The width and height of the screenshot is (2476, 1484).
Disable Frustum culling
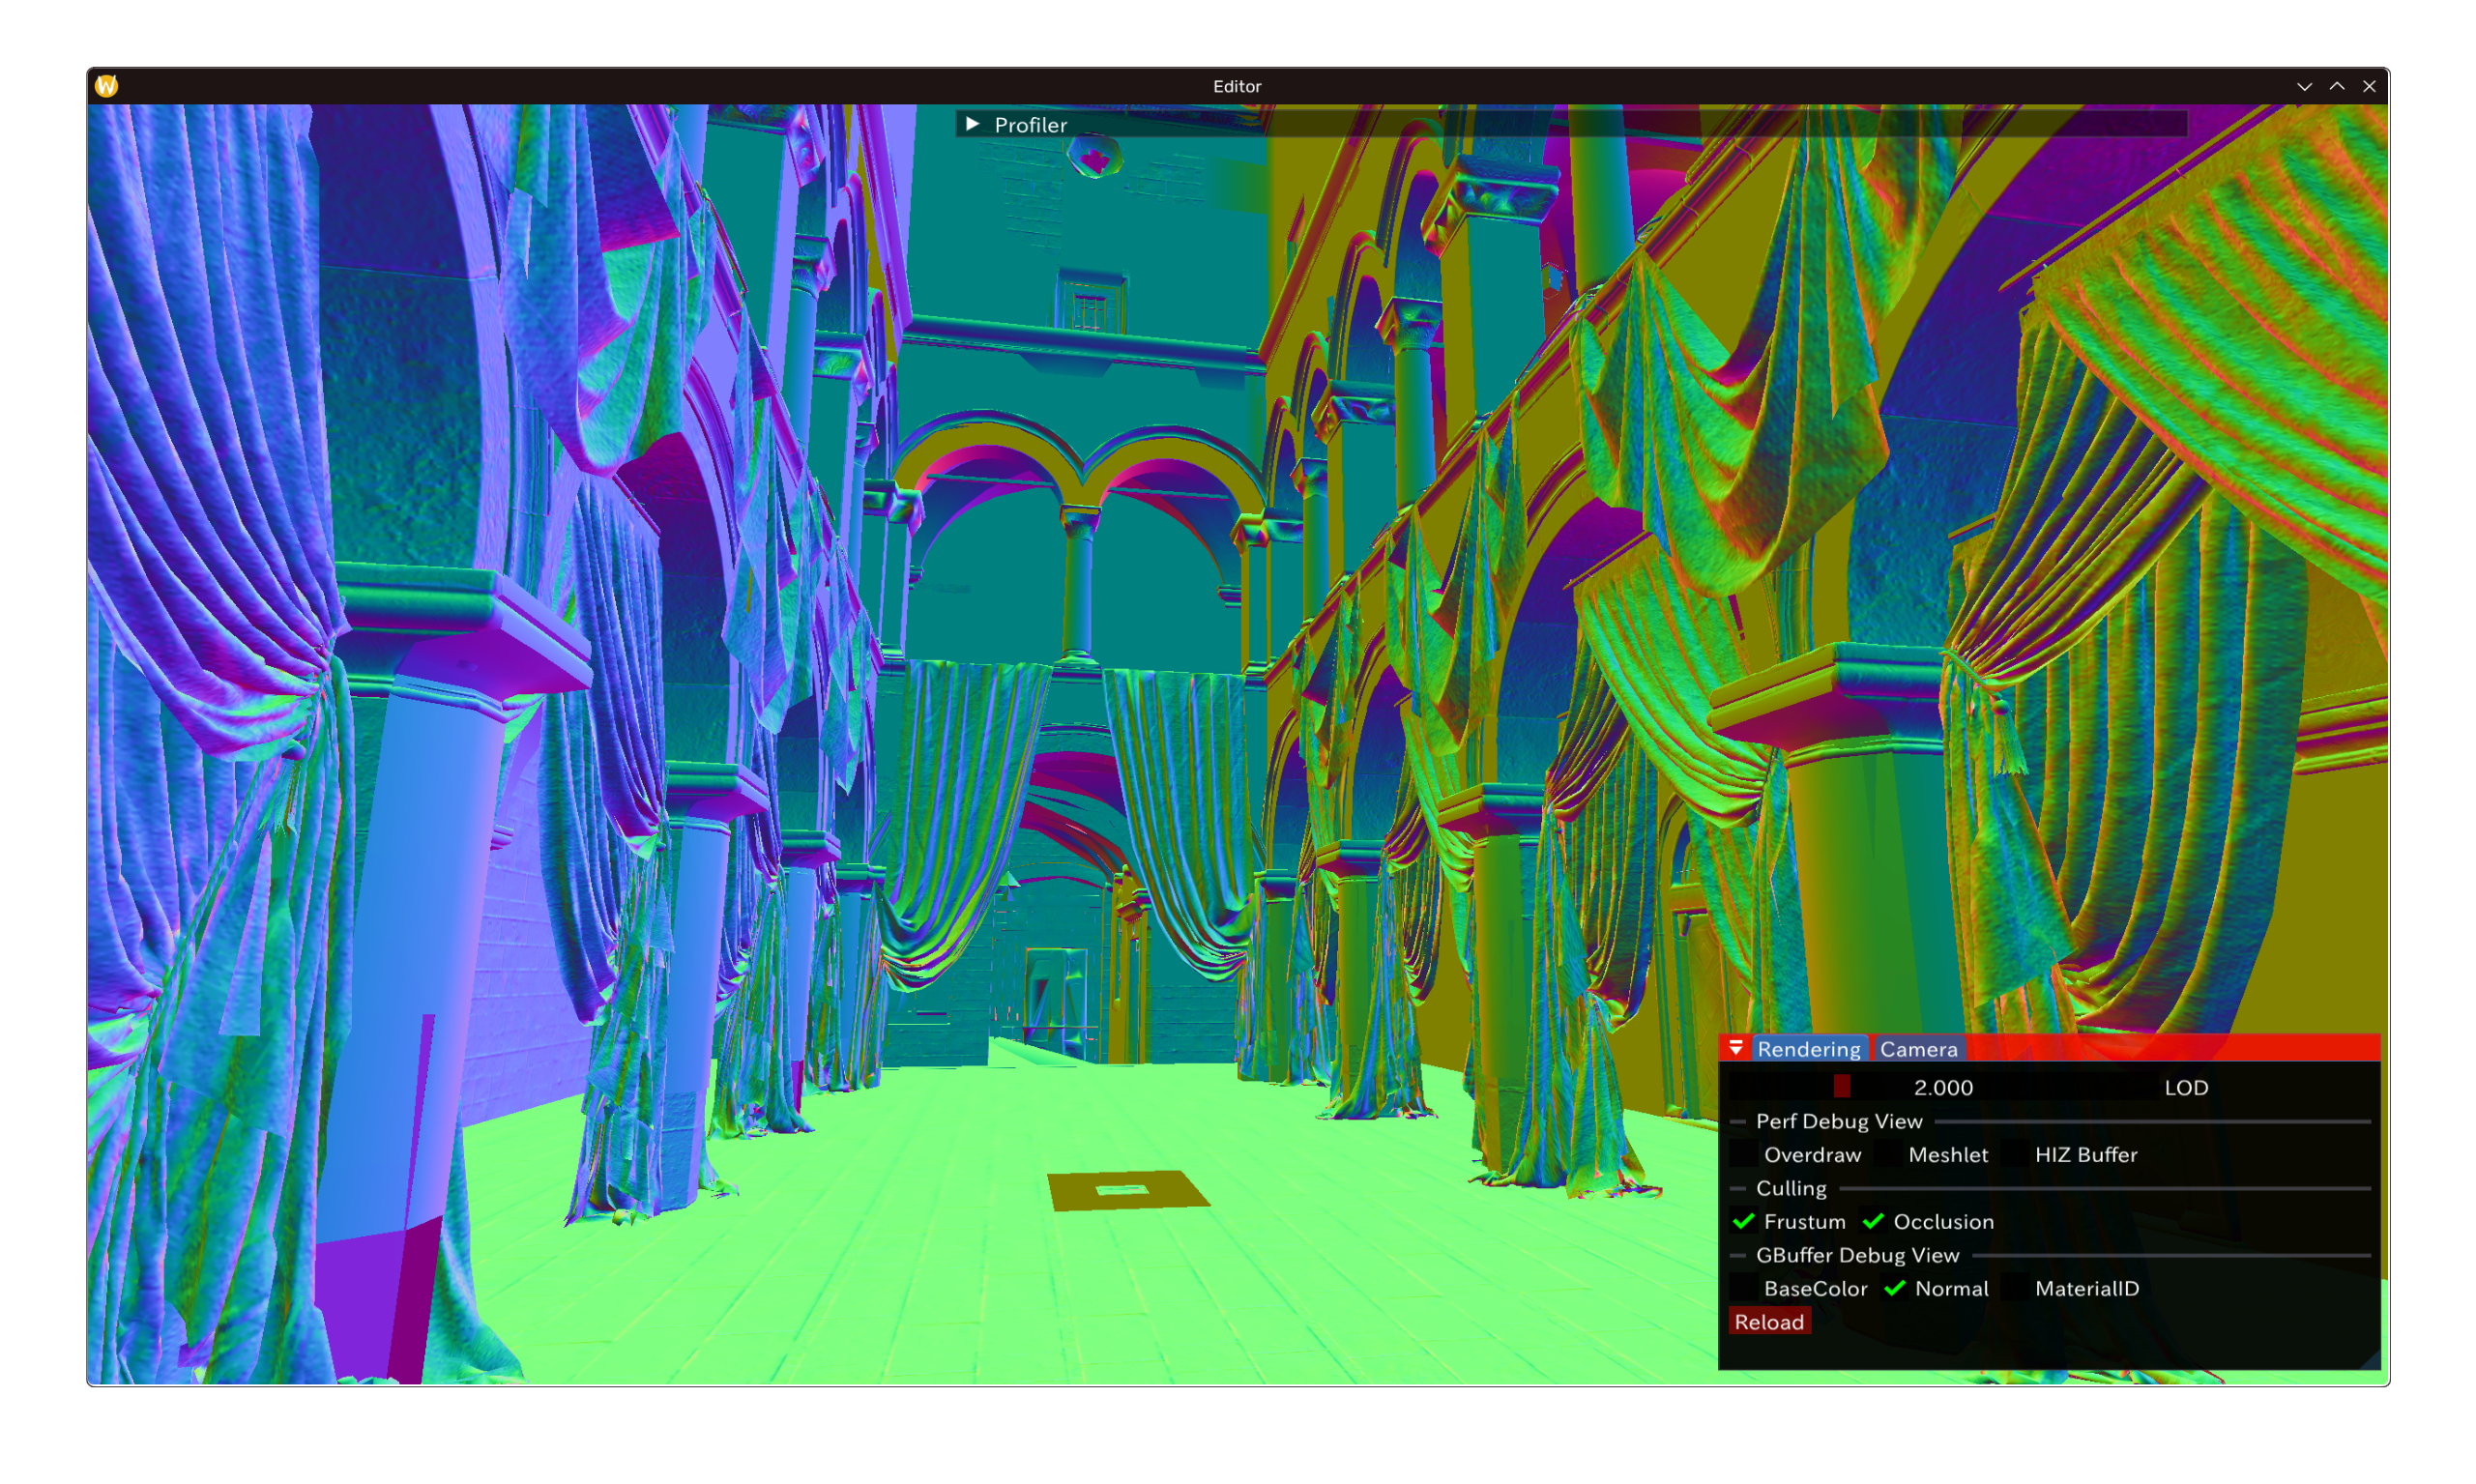tap(1744, 1221)
